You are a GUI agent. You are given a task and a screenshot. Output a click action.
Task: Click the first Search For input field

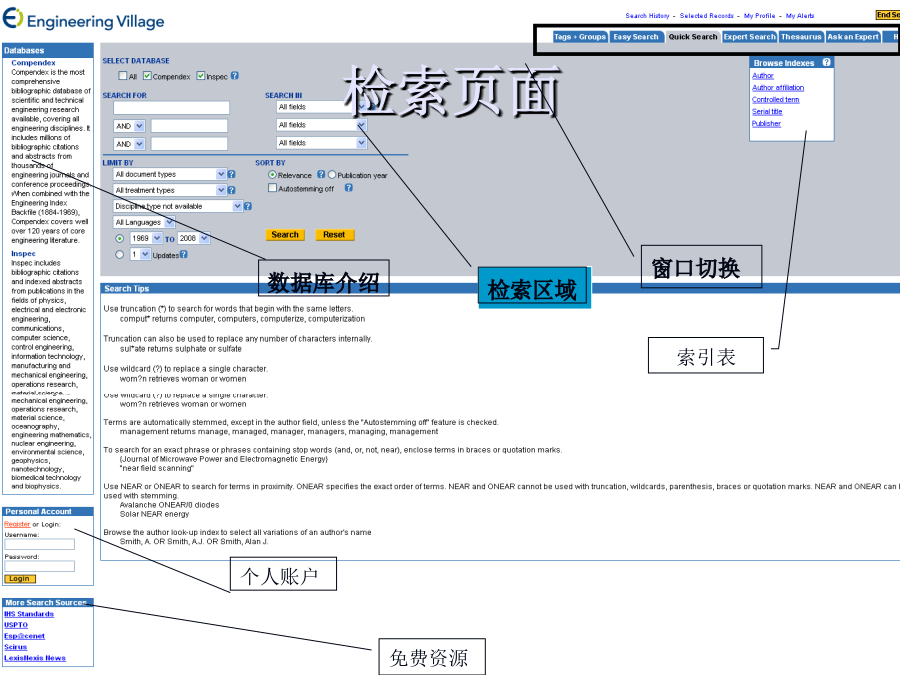(x=171, y=107)
